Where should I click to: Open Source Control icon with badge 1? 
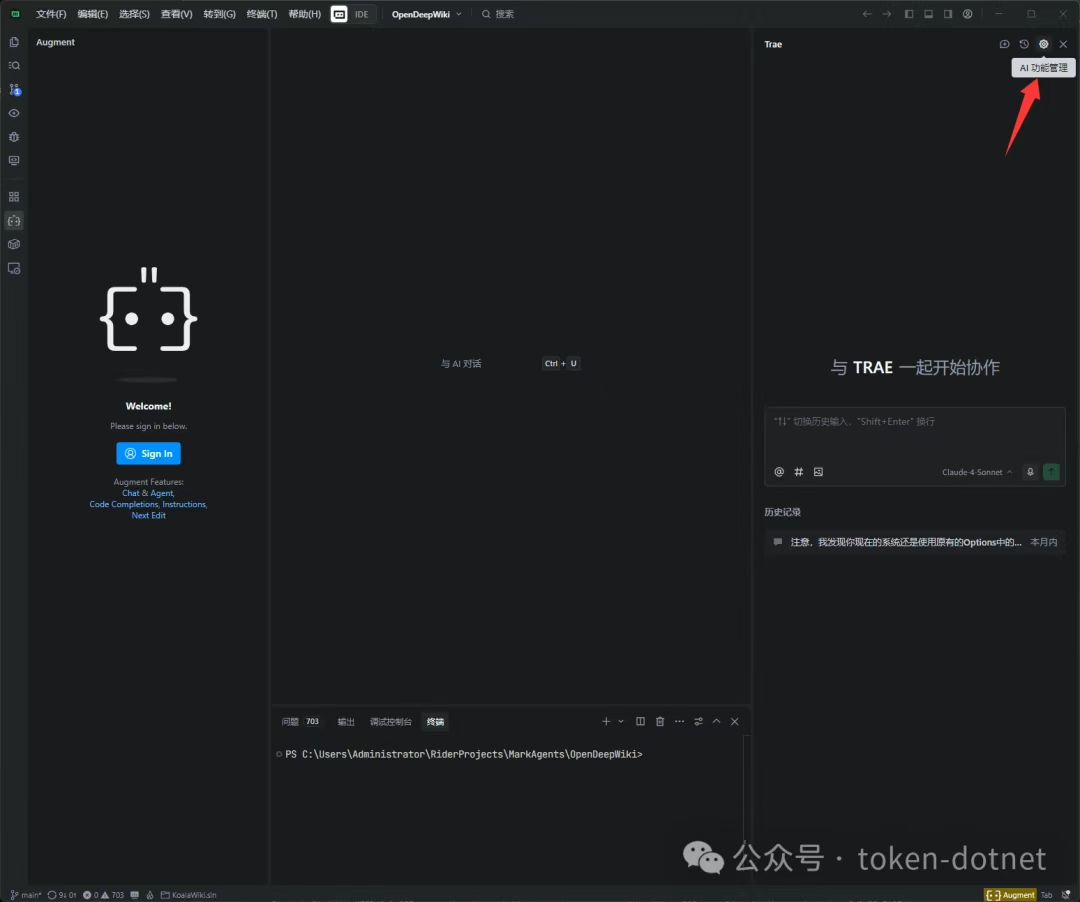coord(14,90)
